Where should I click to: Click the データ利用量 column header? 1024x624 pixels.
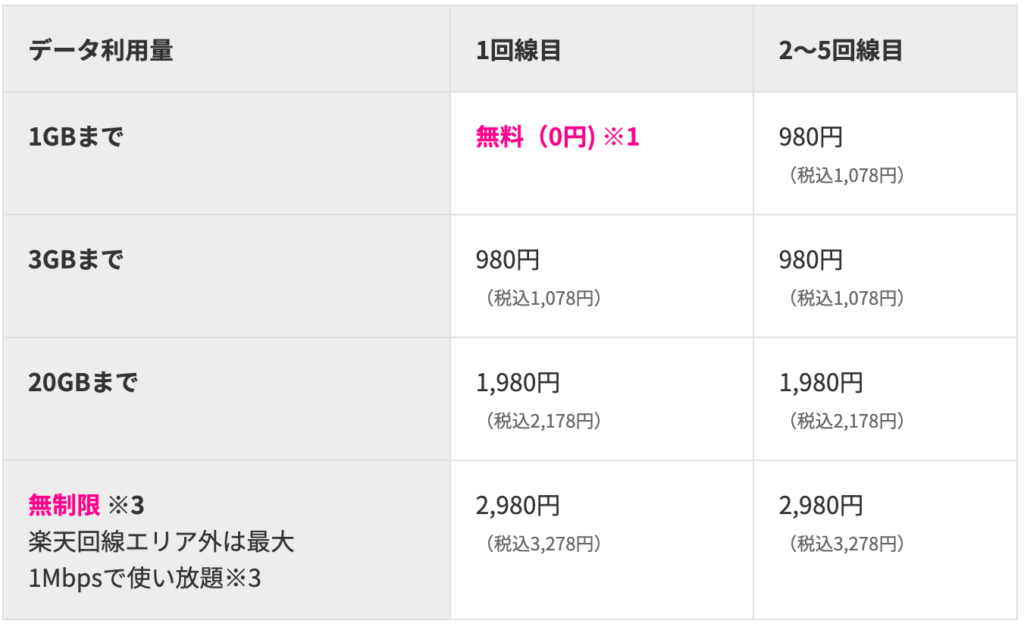coord(101,50)
